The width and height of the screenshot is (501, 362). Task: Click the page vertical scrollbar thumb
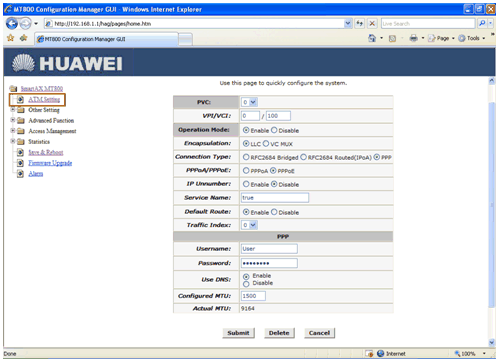[492, 205]
